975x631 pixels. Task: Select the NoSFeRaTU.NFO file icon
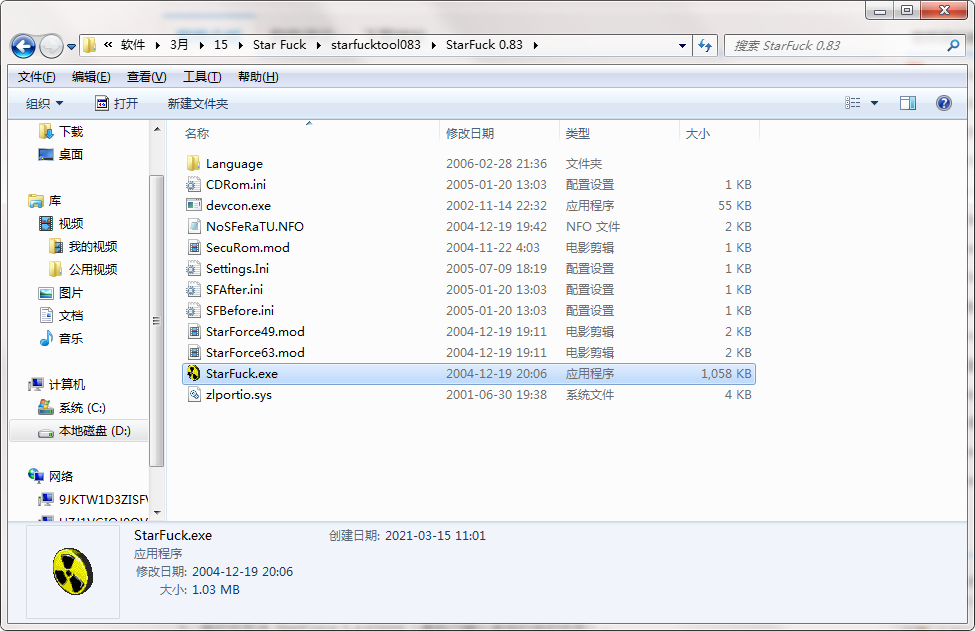[193, 226]
